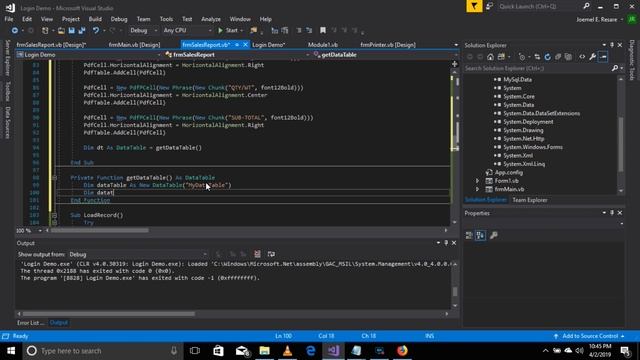
Task: Expand the Form1.vb tree node
Action: click(x=477, y=181)
